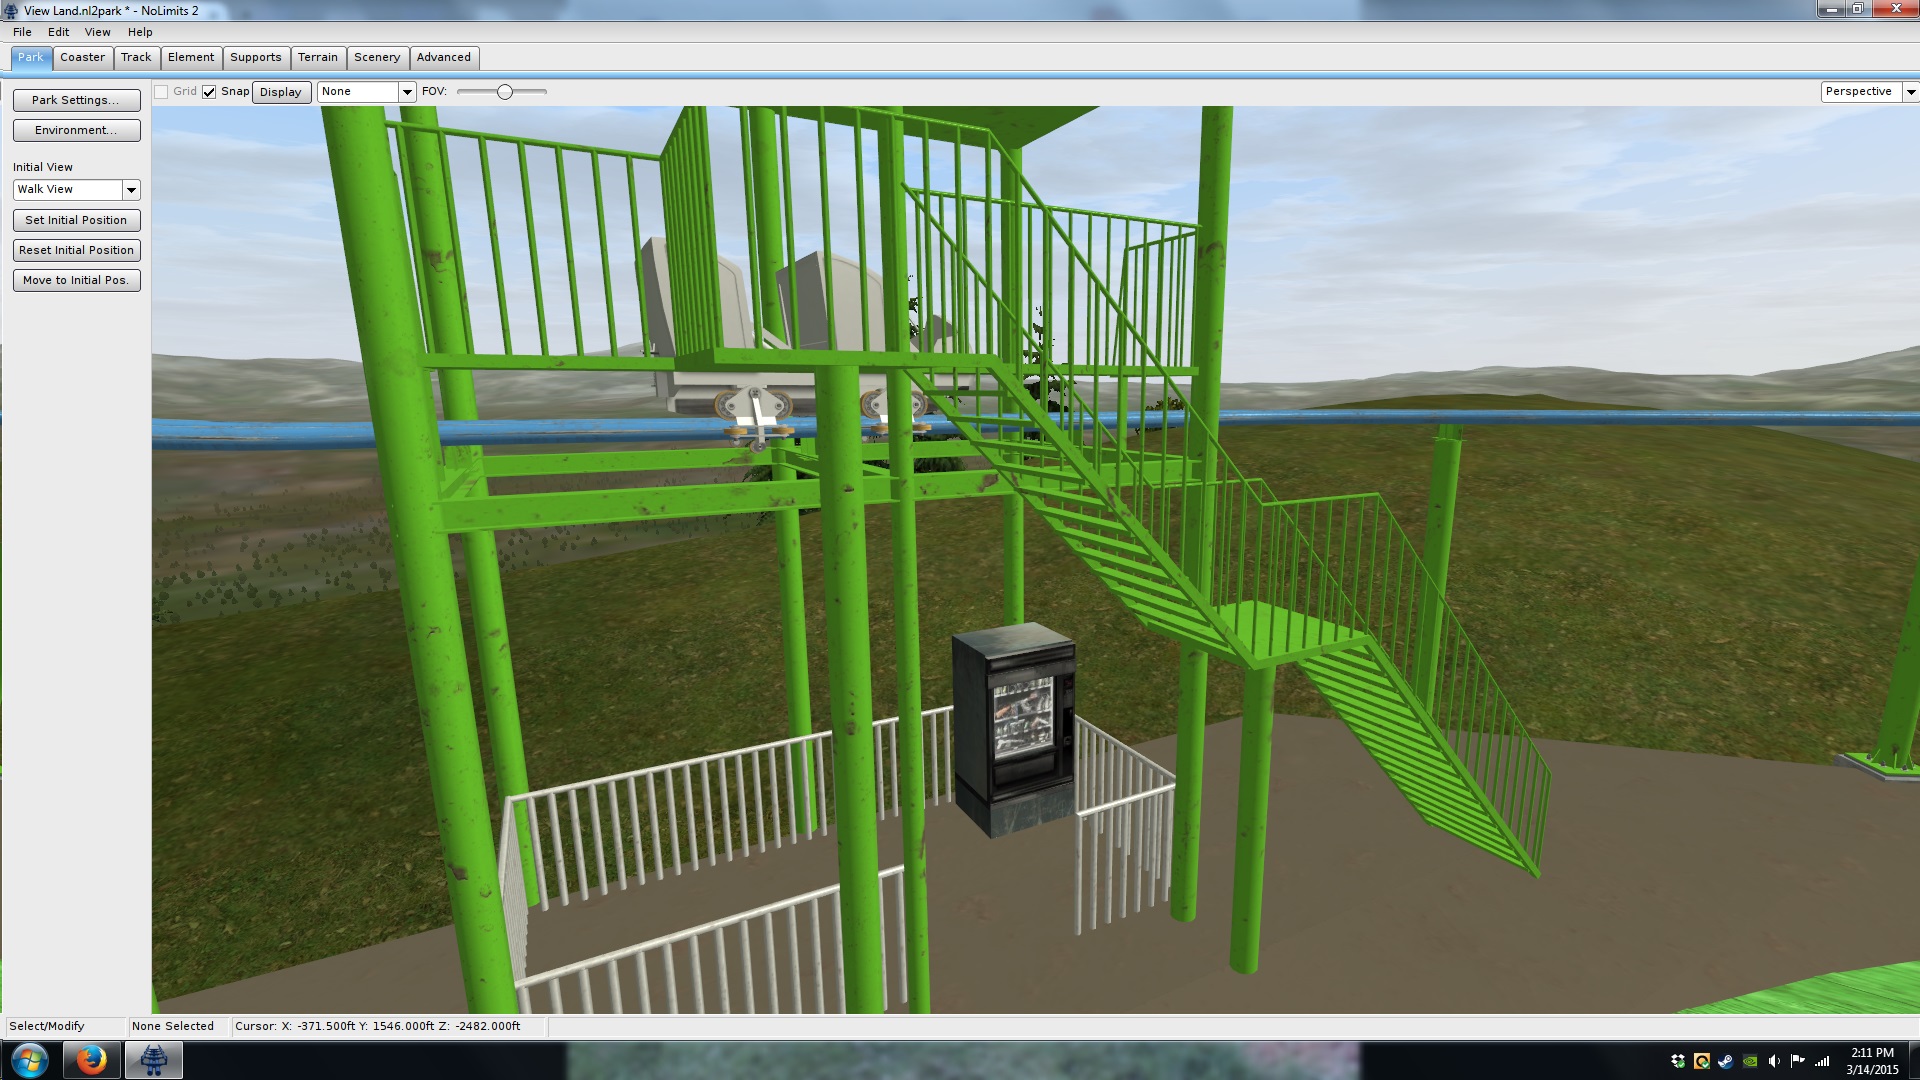Expand the Walk View initial view dropdown

(131, 190)
